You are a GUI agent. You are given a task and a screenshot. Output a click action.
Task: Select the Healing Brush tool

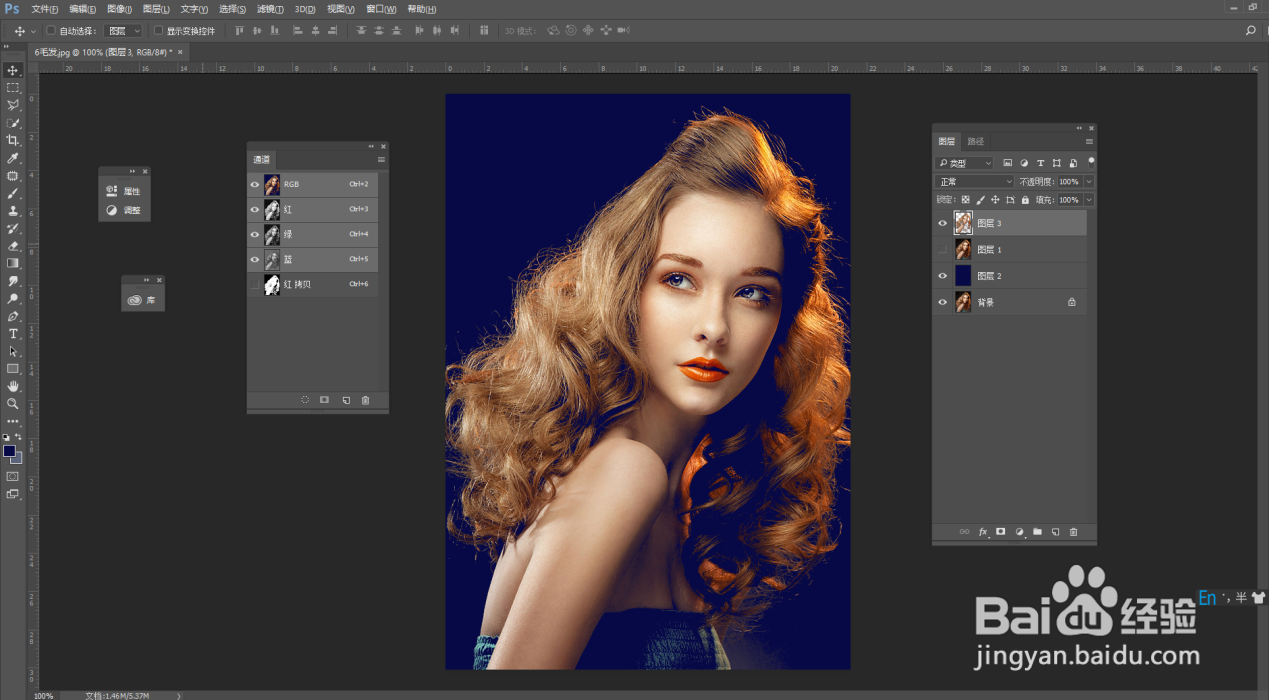pyautogui.click(x=13, y=175)
